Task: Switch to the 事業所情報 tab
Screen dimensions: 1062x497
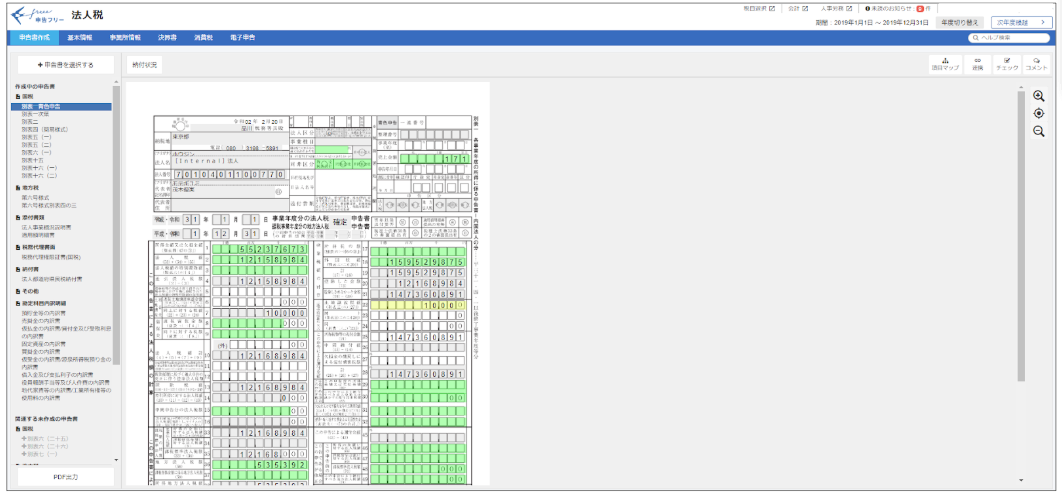Action: 125,38
